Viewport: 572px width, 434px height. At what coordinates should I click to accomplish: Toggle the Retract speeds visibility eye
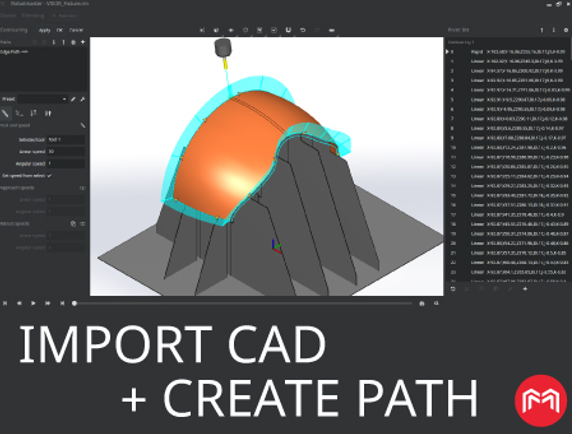pos(82,224)
